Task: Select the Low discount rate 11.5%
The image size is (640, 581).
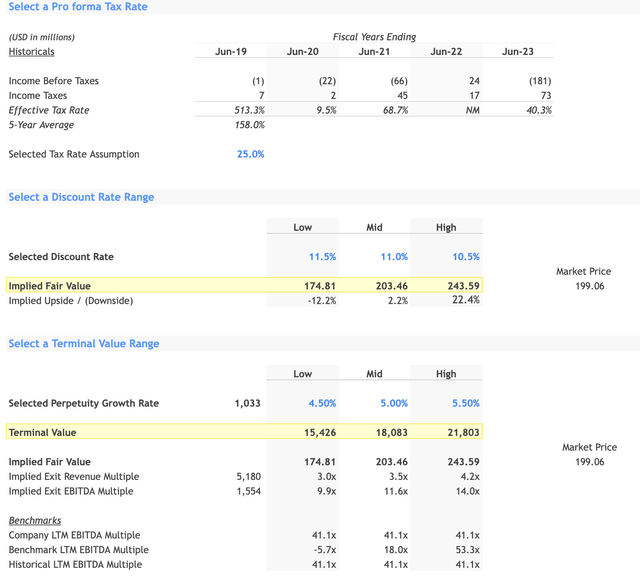Action: click(x=321, y=257)
